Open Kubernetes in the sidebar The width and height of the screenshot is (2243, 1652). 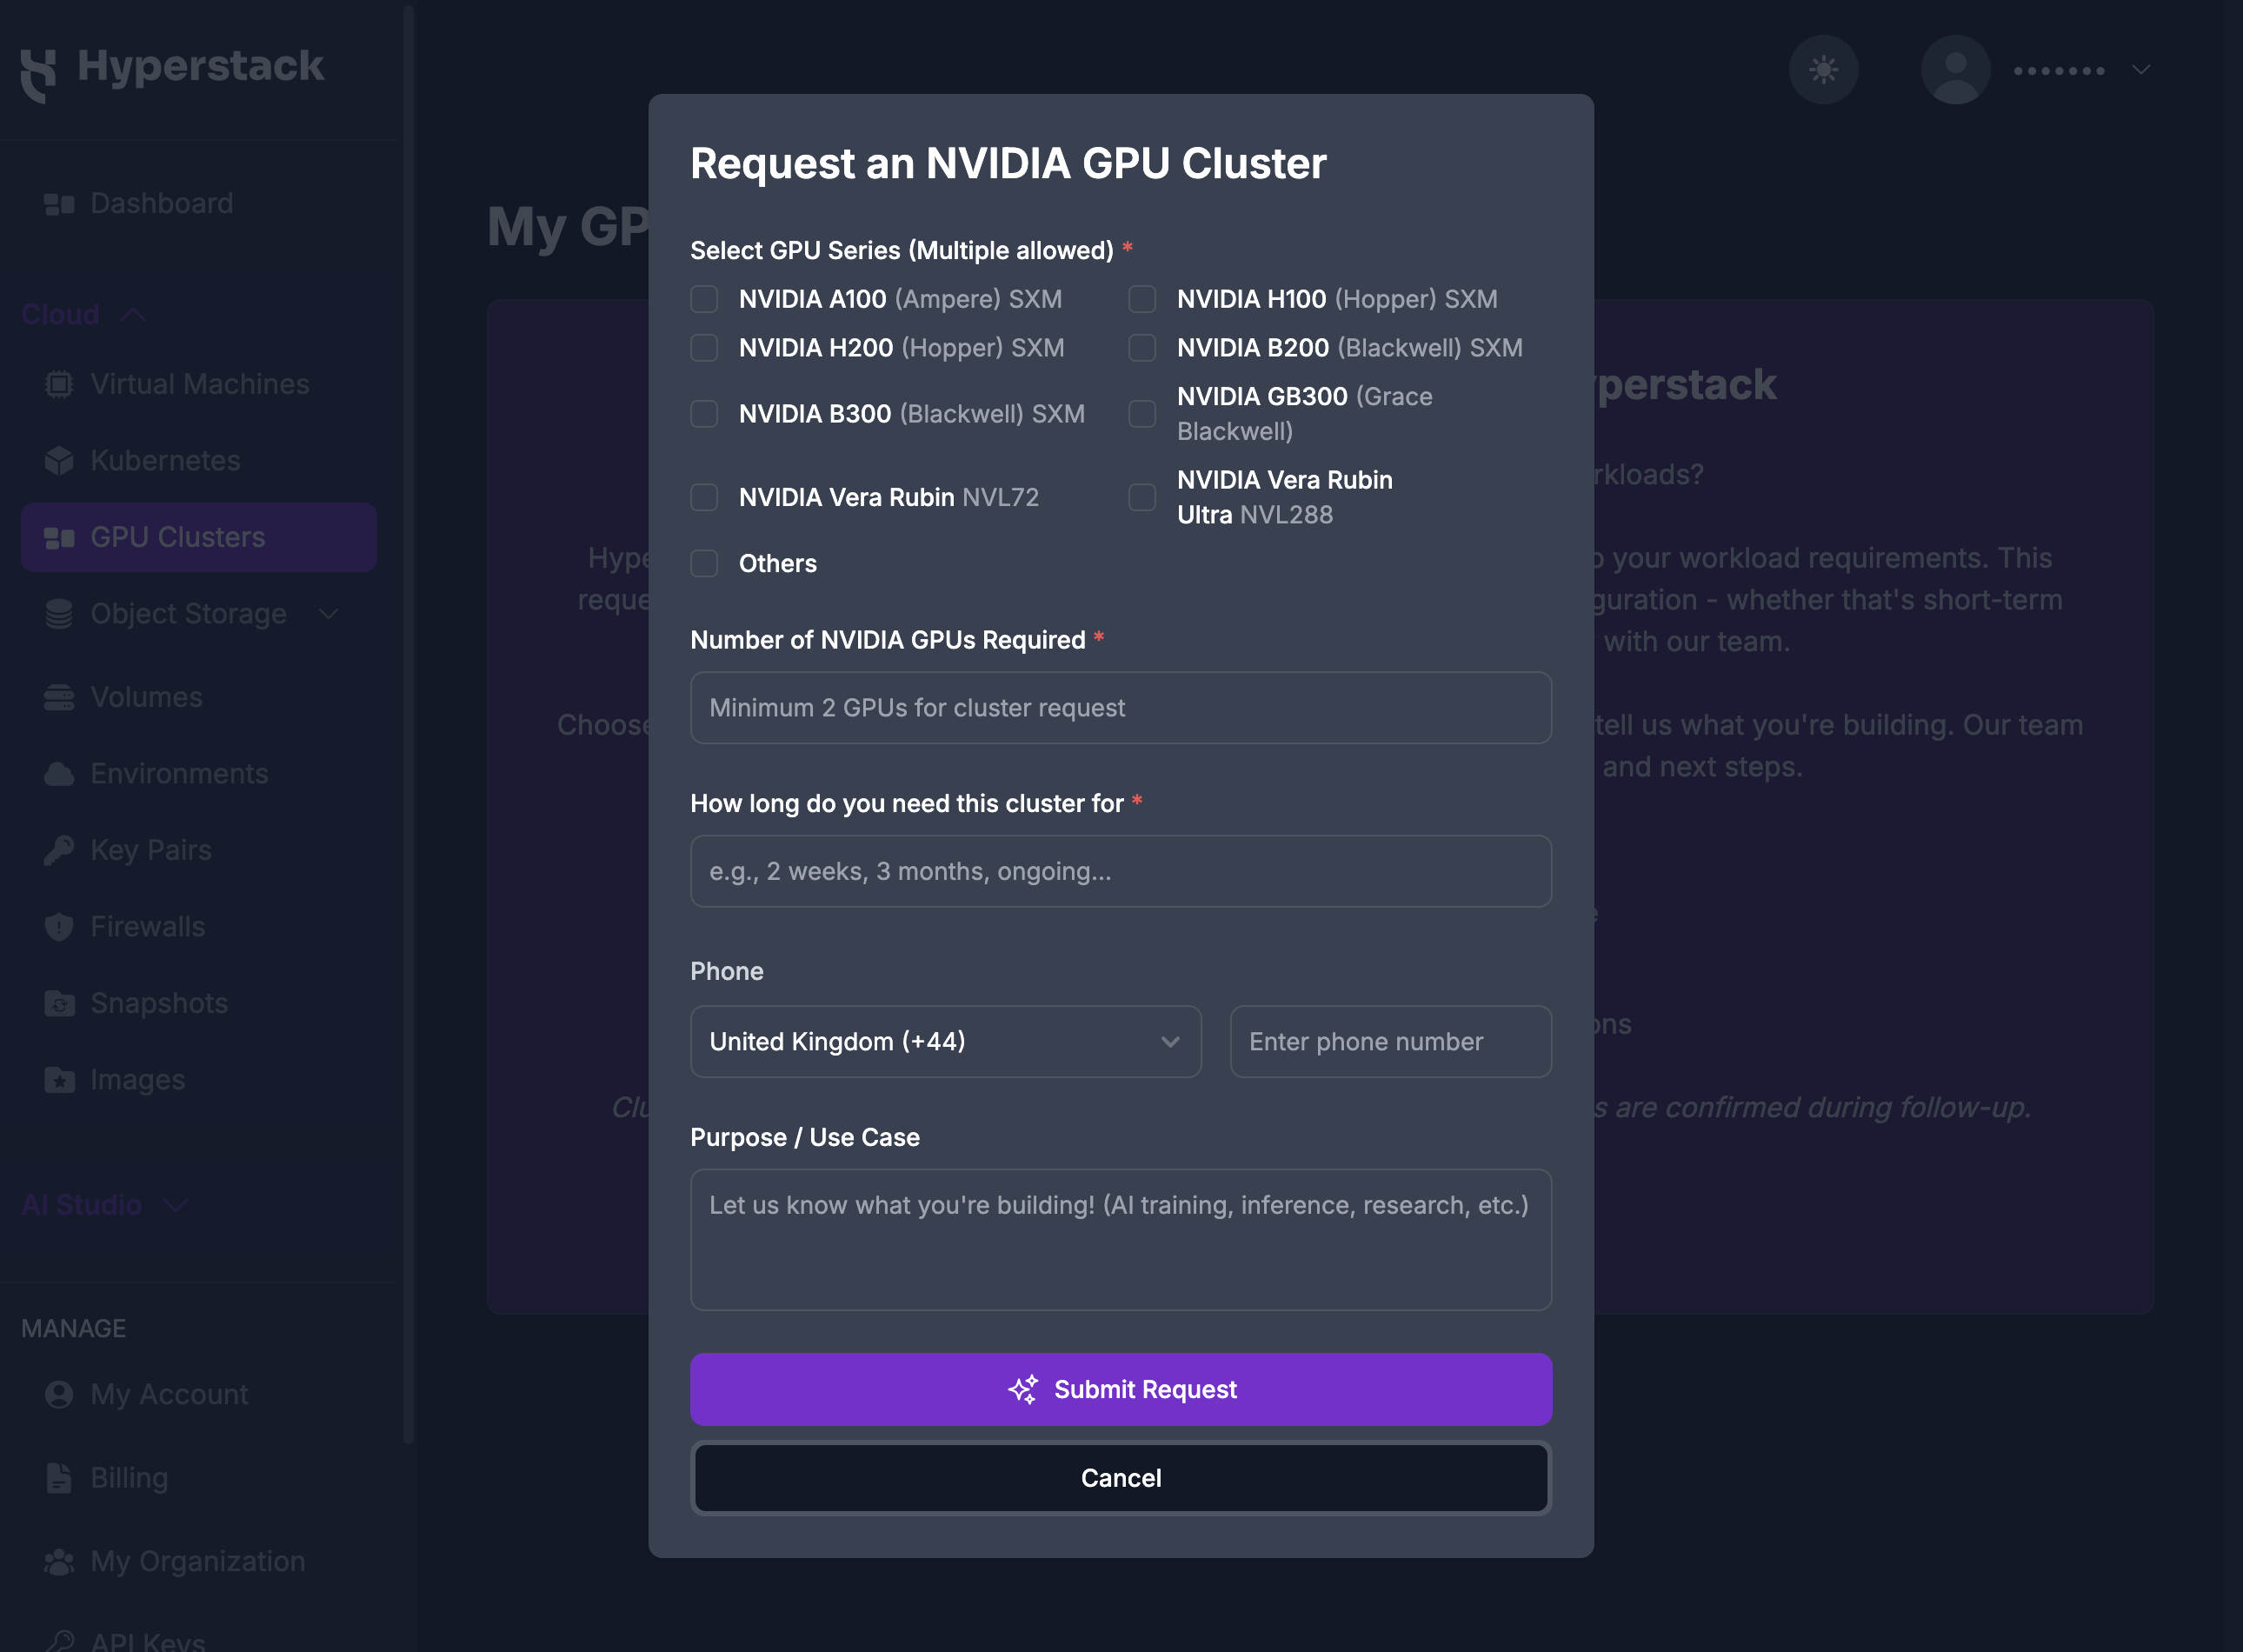coord(198,461)
